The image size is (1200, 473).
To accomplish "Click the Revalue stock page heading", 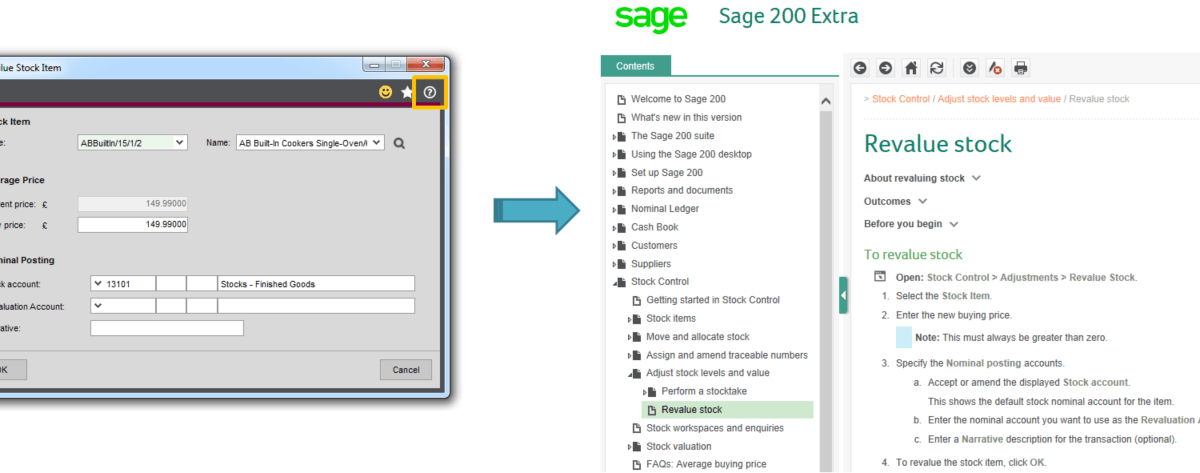I will click(x=938, y=143).
